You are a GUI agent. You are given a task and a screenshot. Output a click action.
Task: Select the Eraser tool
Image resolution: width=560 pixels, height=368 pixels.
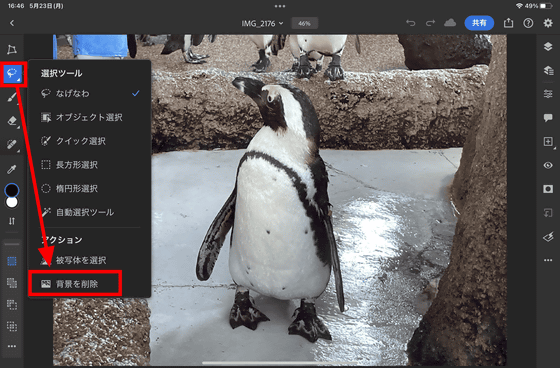click(x=12, y=120)
